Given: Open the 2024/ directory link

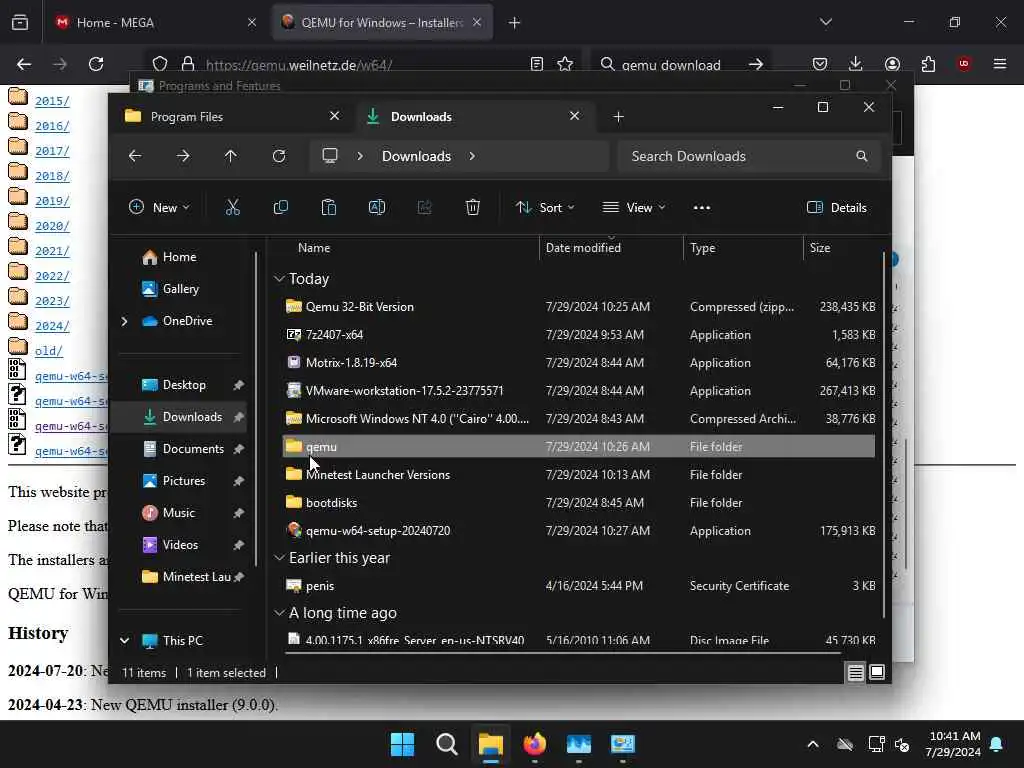Looking at the screenshot, I should [x=52, y=325].
